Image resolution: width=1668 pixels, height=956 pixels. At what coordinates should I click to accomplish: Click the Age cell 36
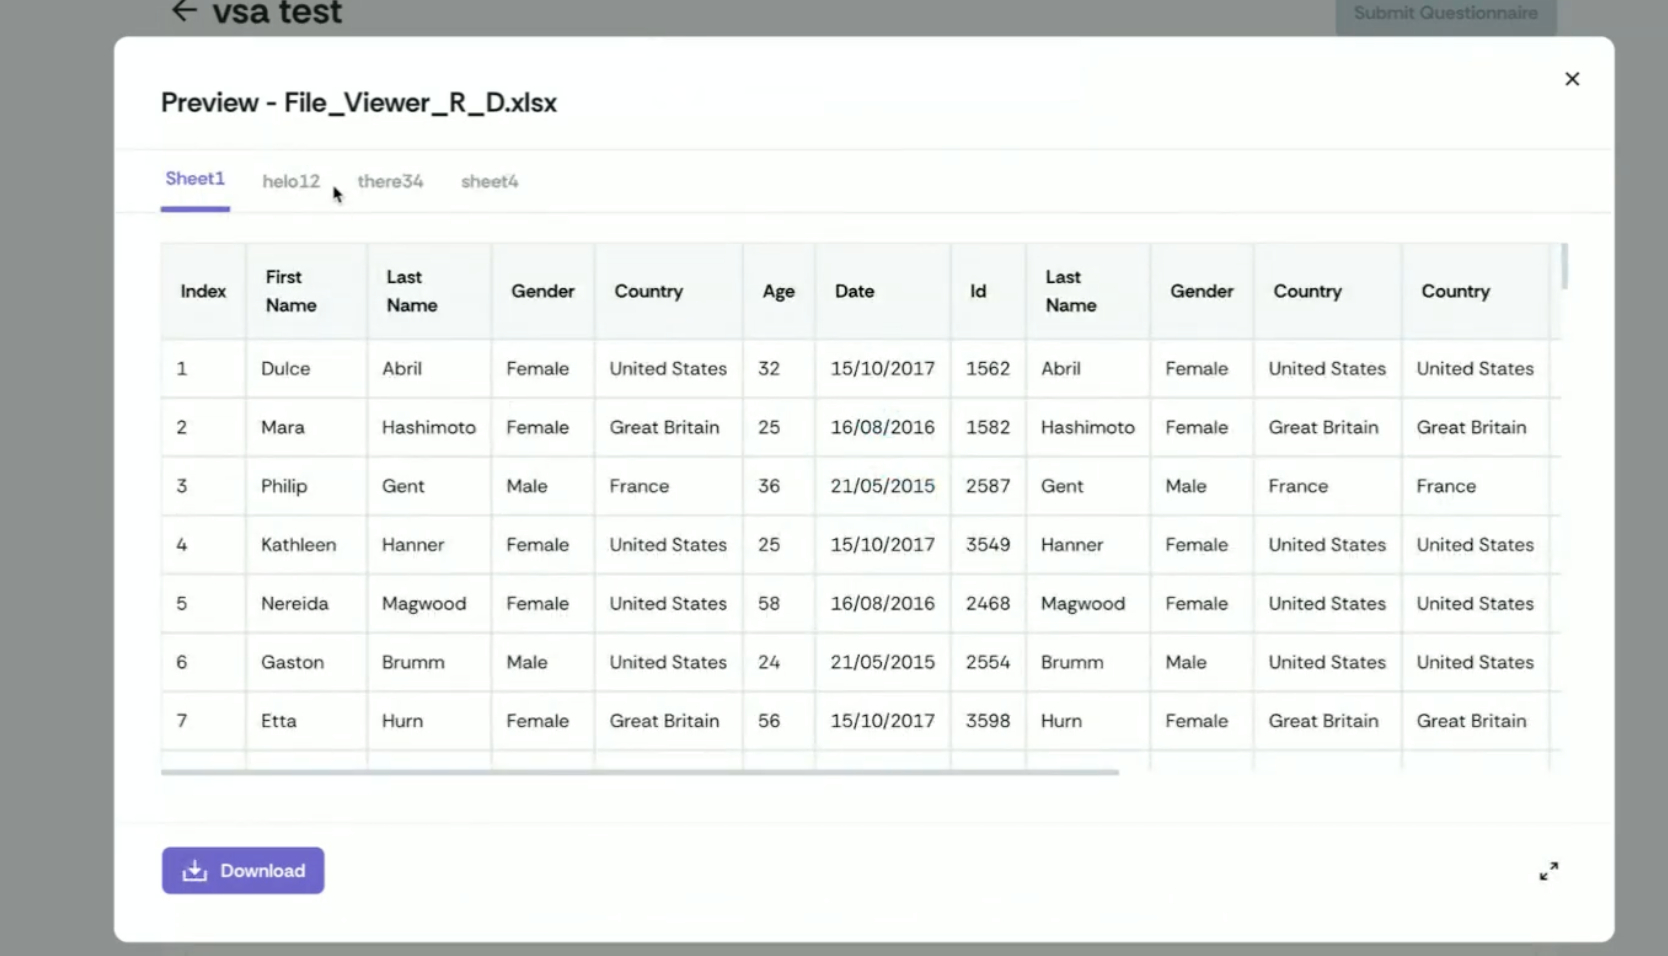tap(779, 486)
